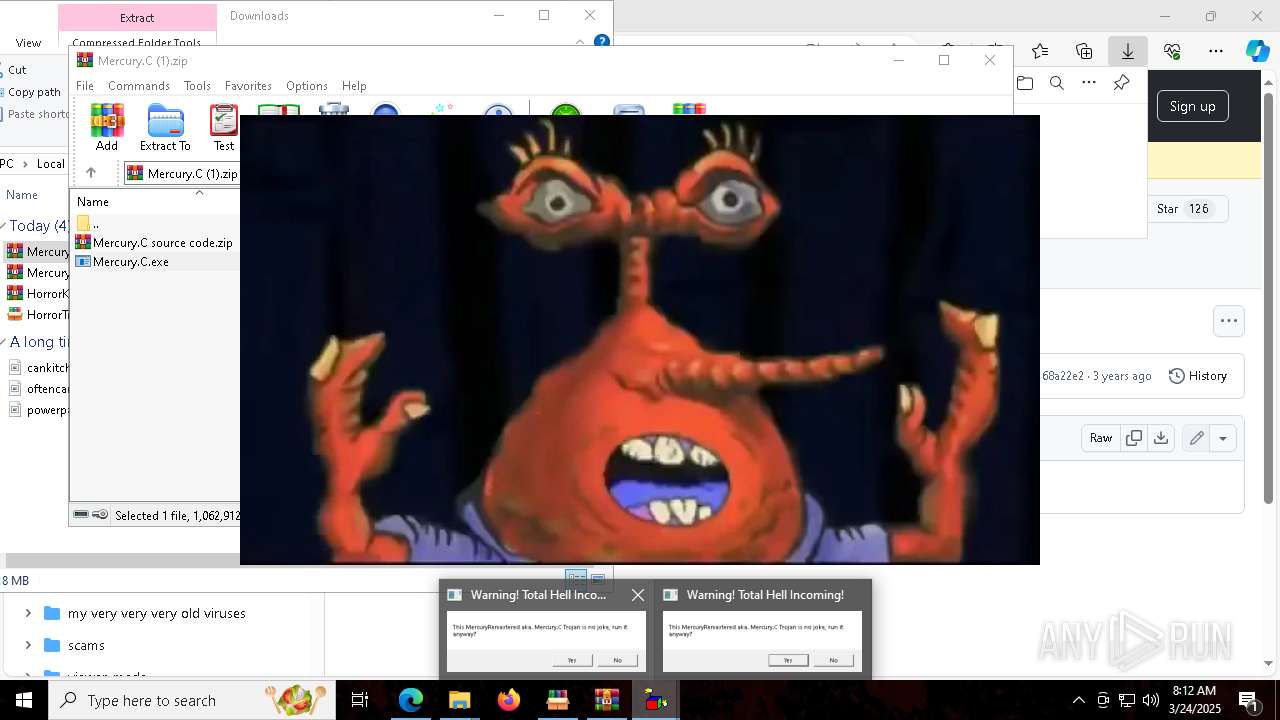Open Task View on taskbar
The width and height of the screenshot is (1280, 720).
pyautogui.click(x=360, y=700)
